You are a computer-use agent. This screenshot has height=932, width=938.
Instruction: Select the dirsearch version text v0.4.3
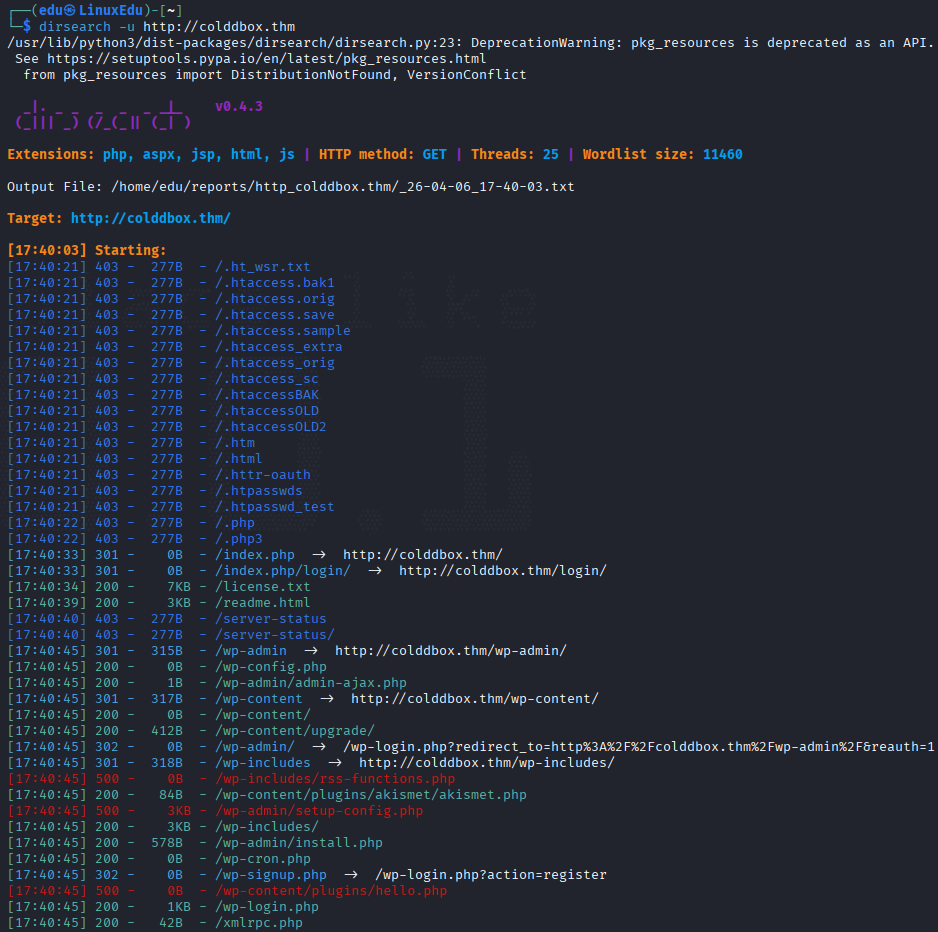coord(239,106)
